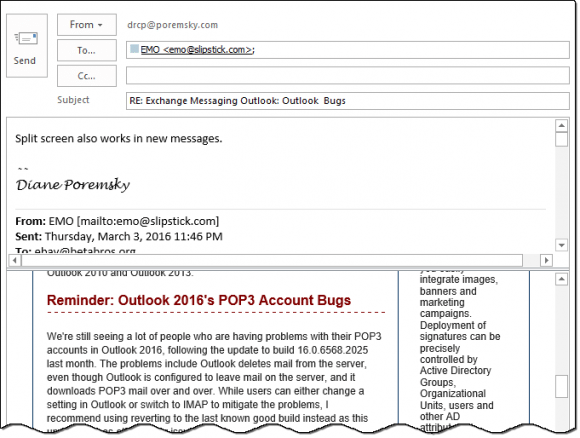Click the Diane Poremsky signature
The image size is (580, 438).
point(73,184)
